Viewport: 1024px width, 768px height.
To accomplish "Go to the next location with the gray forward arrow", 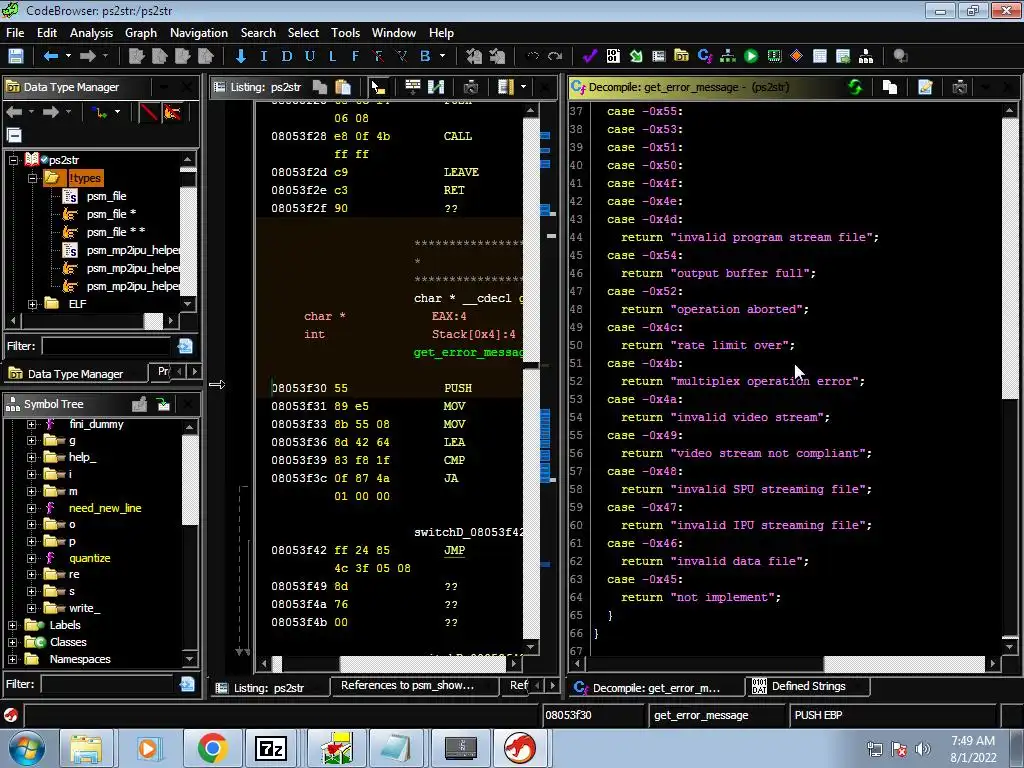I will 88,56.
